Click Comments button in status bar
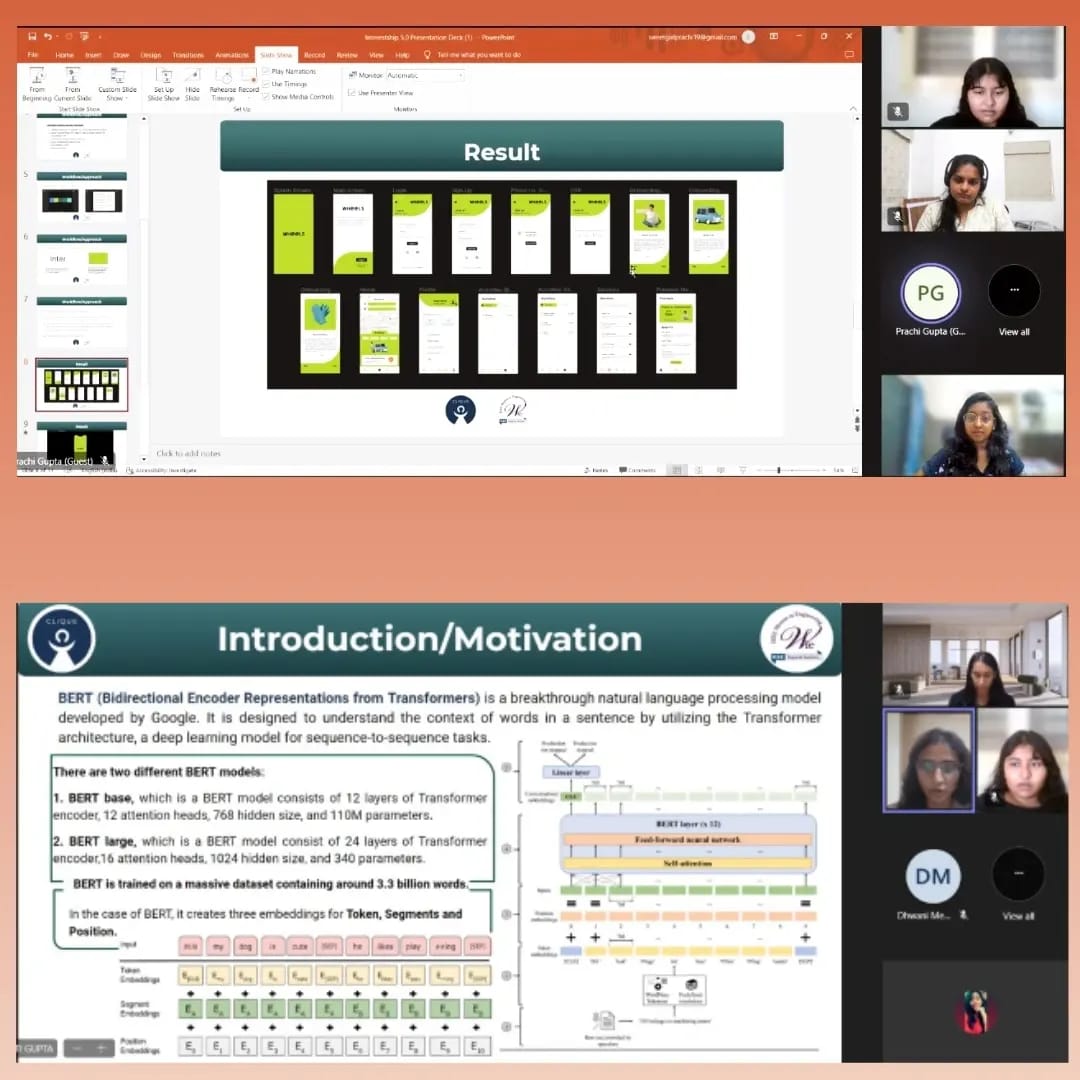Image resolution: width=1080 pixels, height=1080 pixels. point(637,470)
